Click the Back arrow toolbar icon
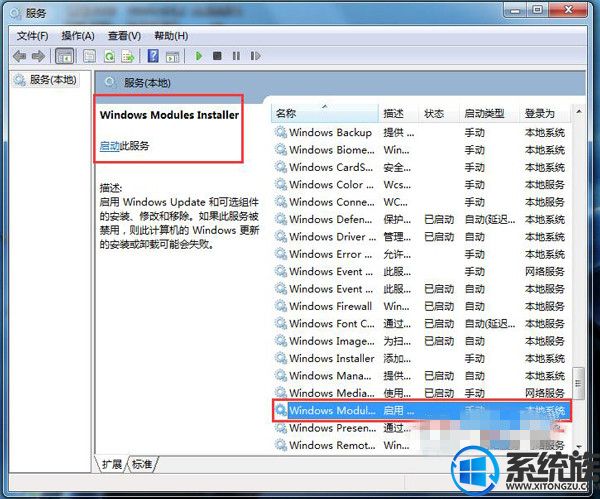 (x=20, y=56)
